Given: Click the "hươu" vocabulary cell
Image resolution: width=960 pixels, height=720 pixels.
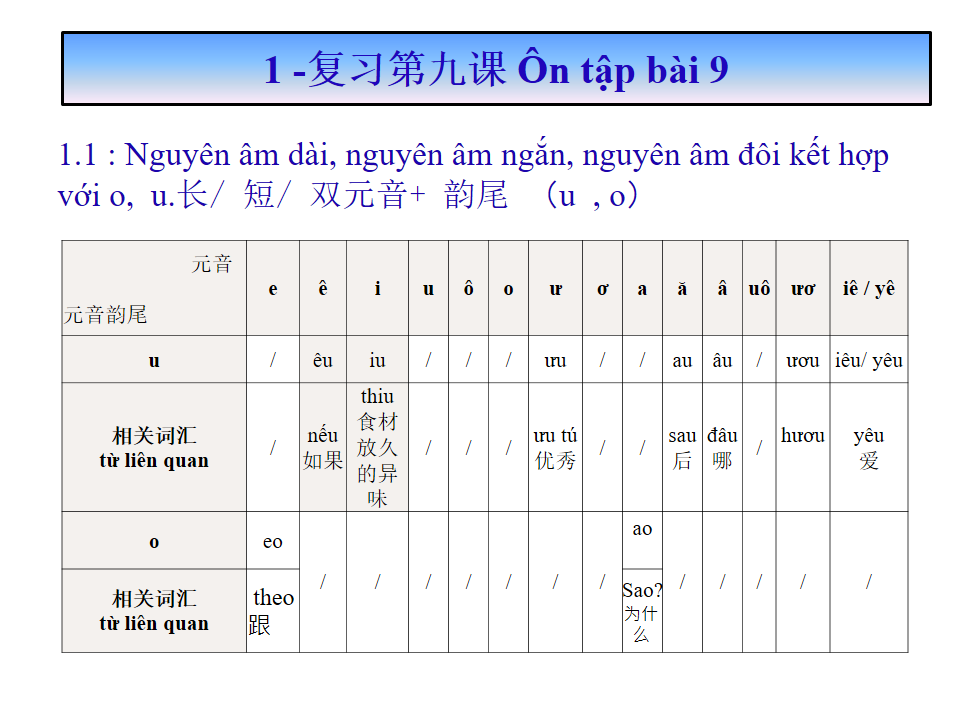Looking at the screenshot, I should click(803, 436).
